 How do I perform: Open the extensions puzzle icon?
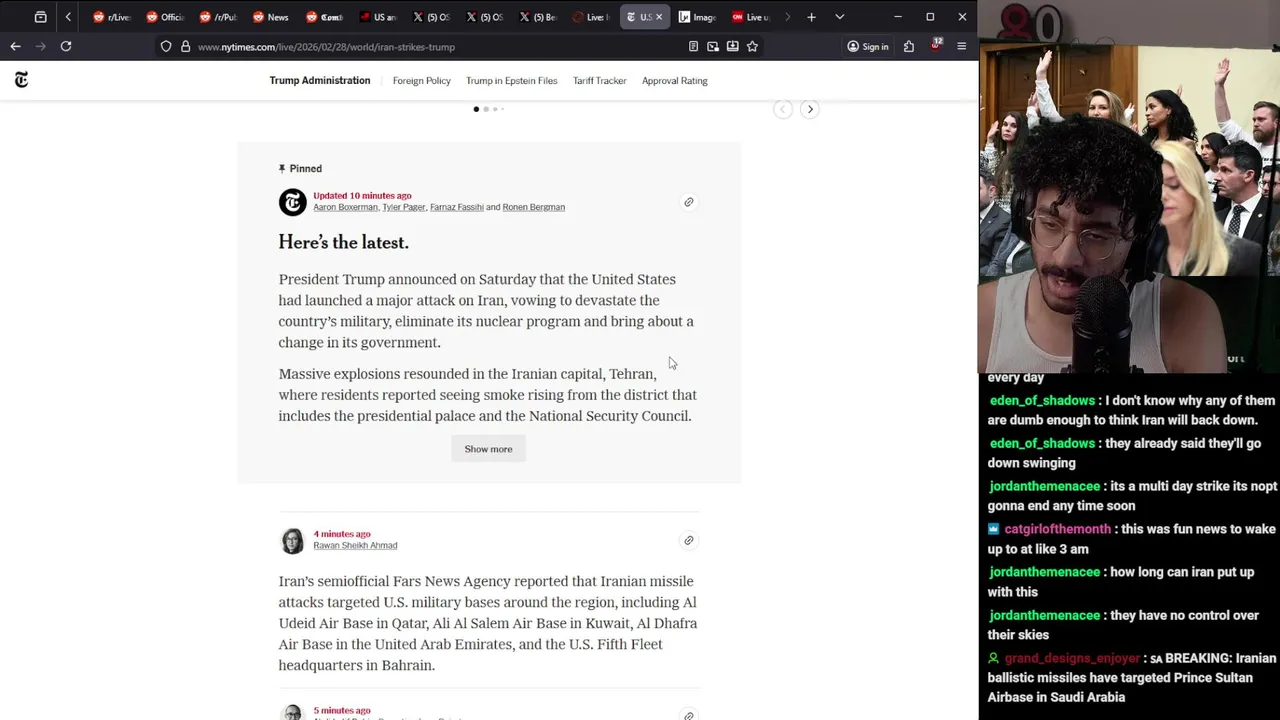[x=909, y=46]
